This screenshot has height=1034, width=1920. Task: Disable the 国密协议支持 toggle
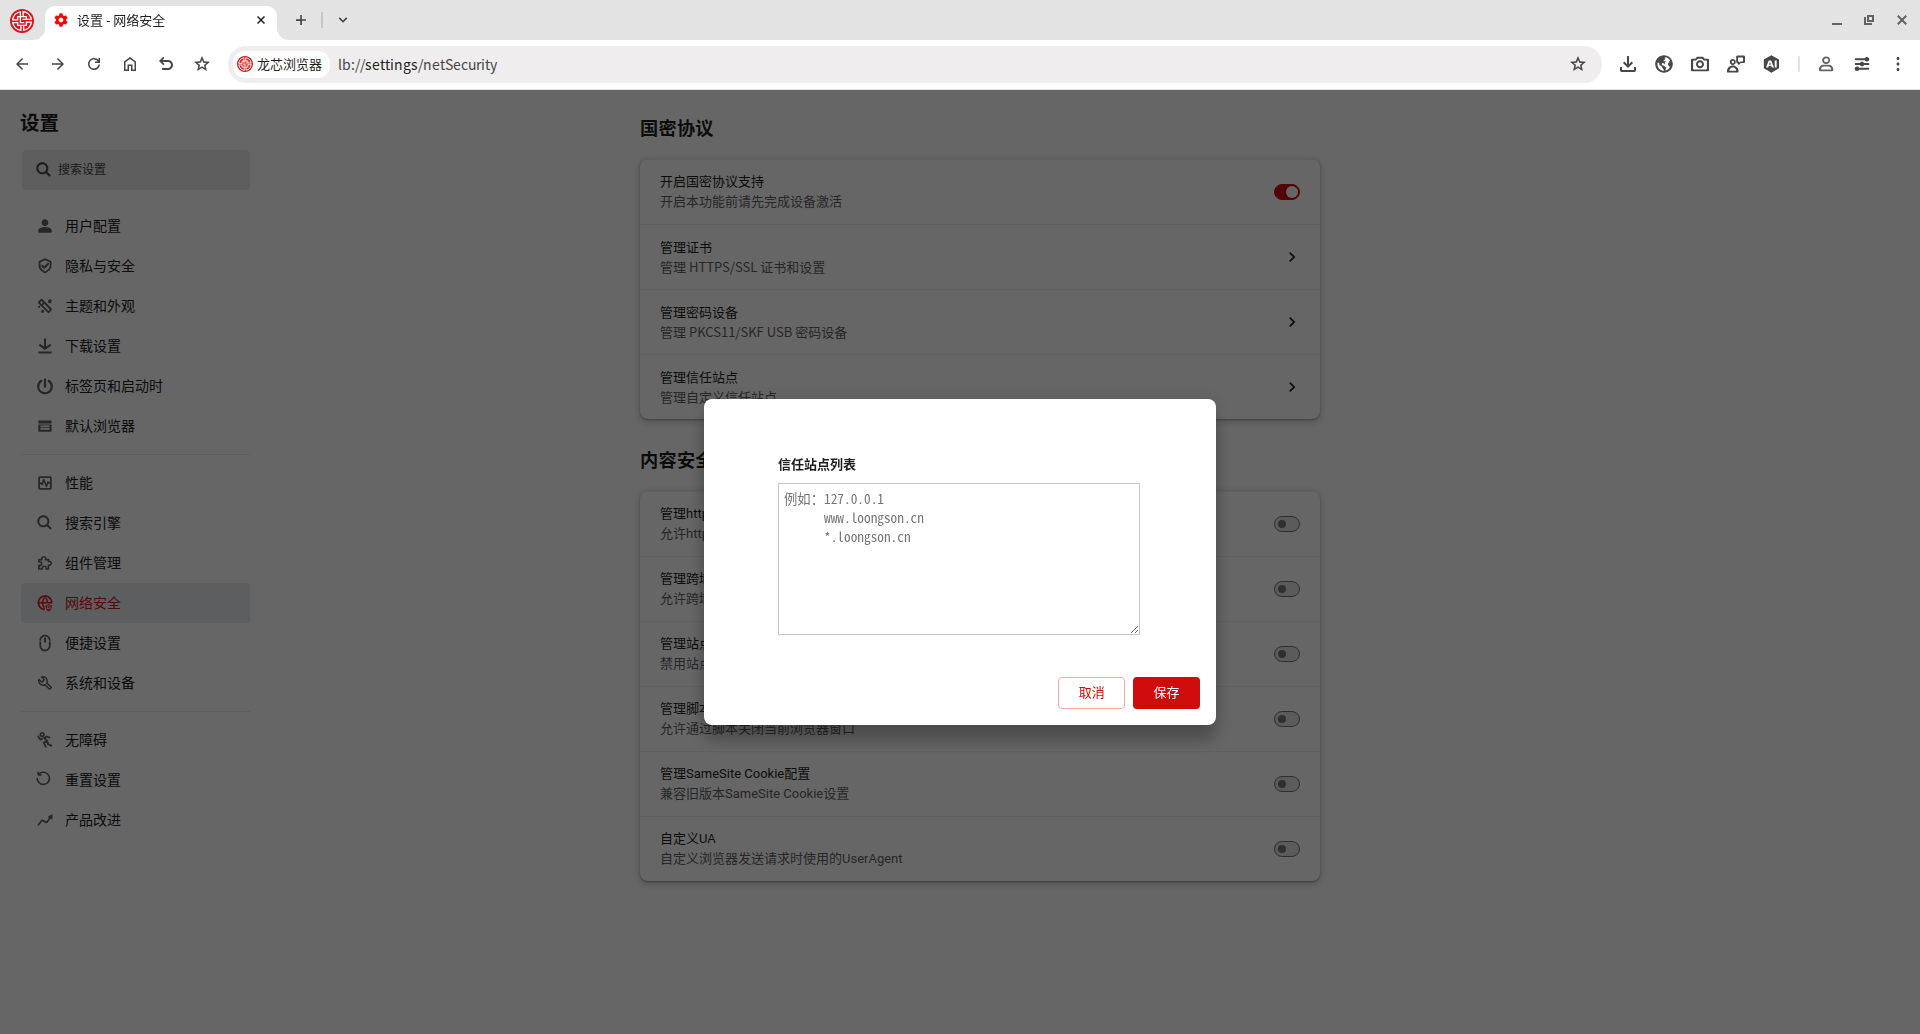(x=1286, y=192)
